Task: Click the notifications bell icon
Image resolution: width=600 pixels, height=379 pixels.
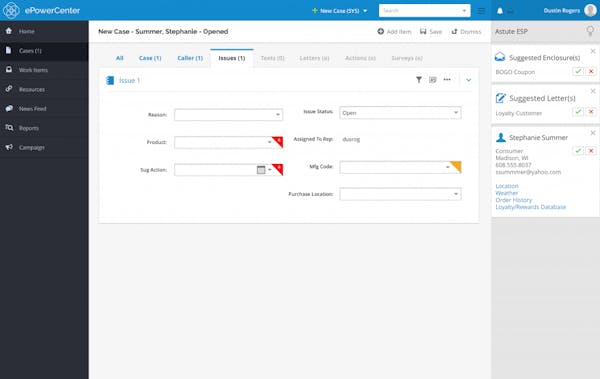Action: pos(500,11)
